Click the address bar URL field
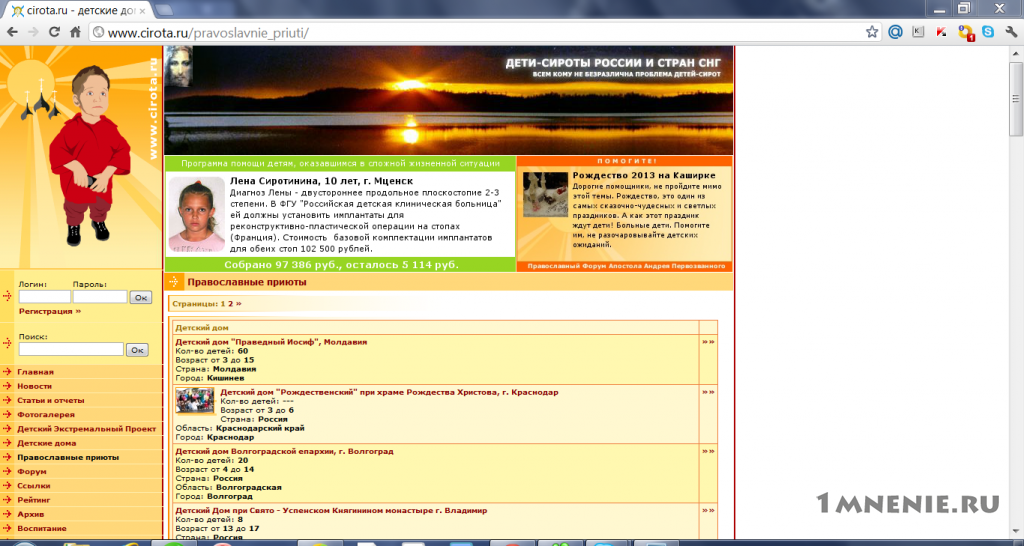Screen dimensions: 1024x546 483,32
